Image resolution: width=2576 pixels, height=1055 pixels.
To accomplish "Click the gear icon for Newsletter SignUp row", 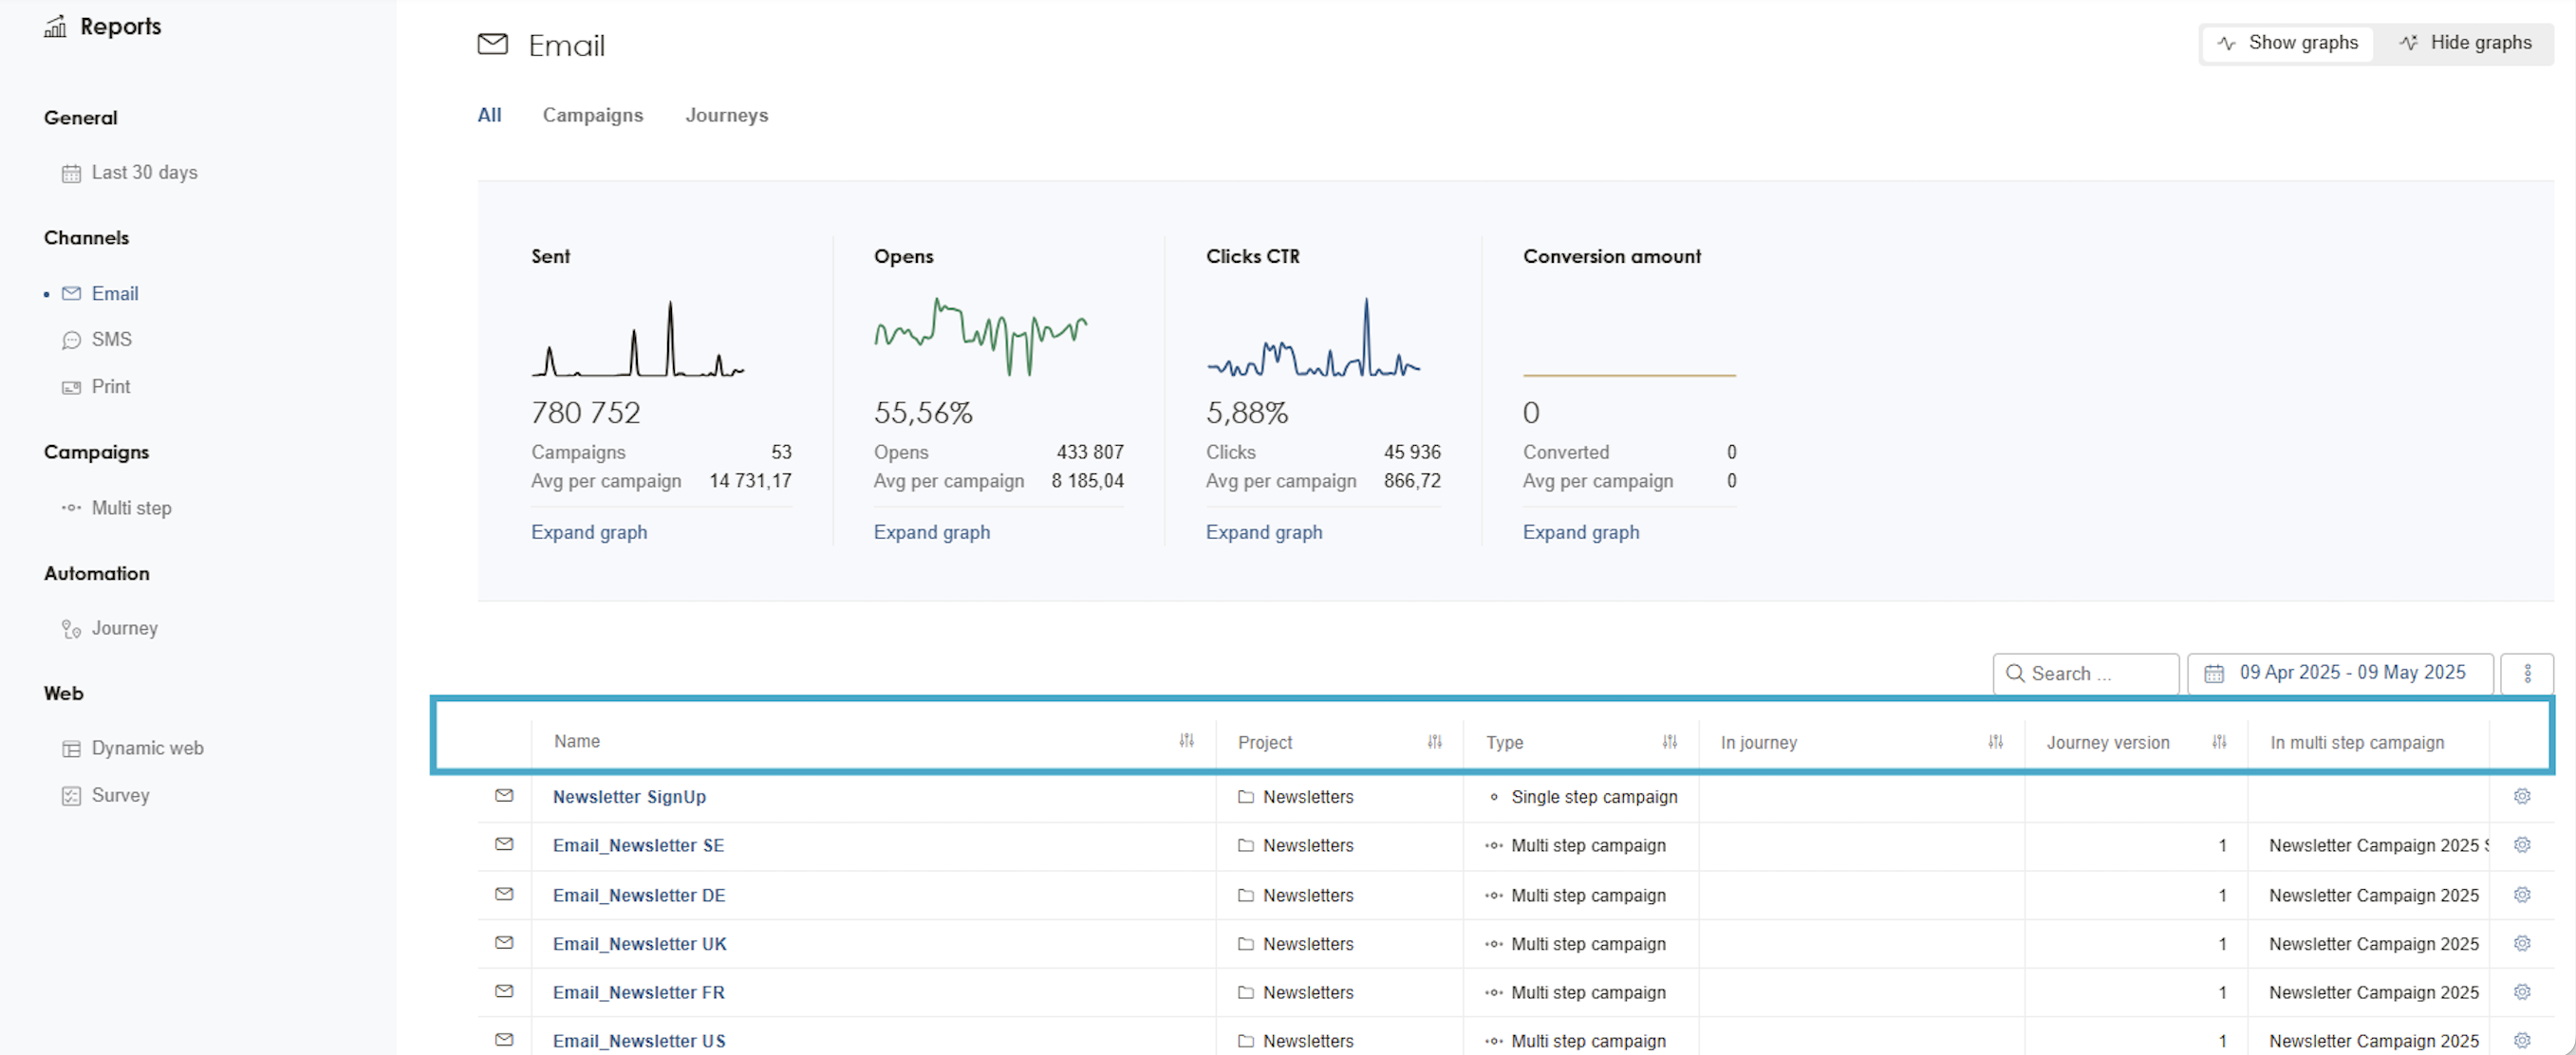I will coord(2521,796).
